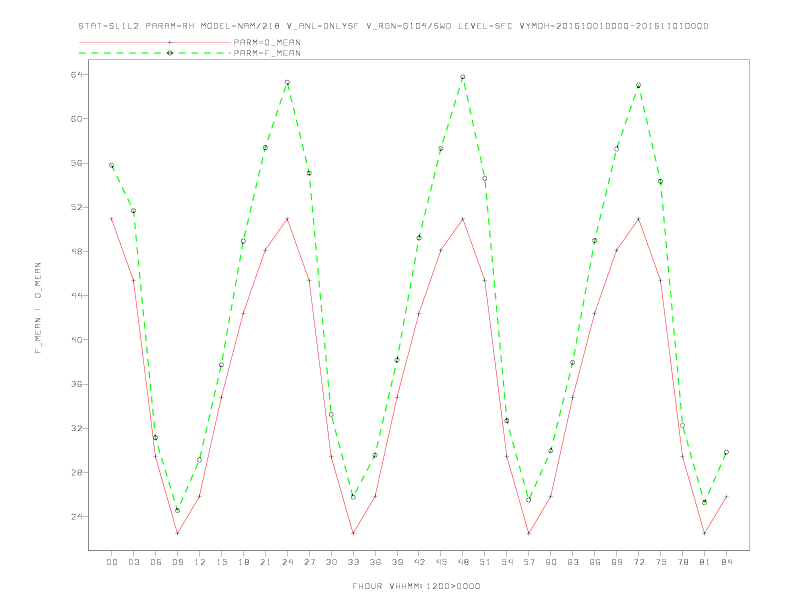Click the x-axis tick label 36

pyautogui.click(x=375, y=562)
